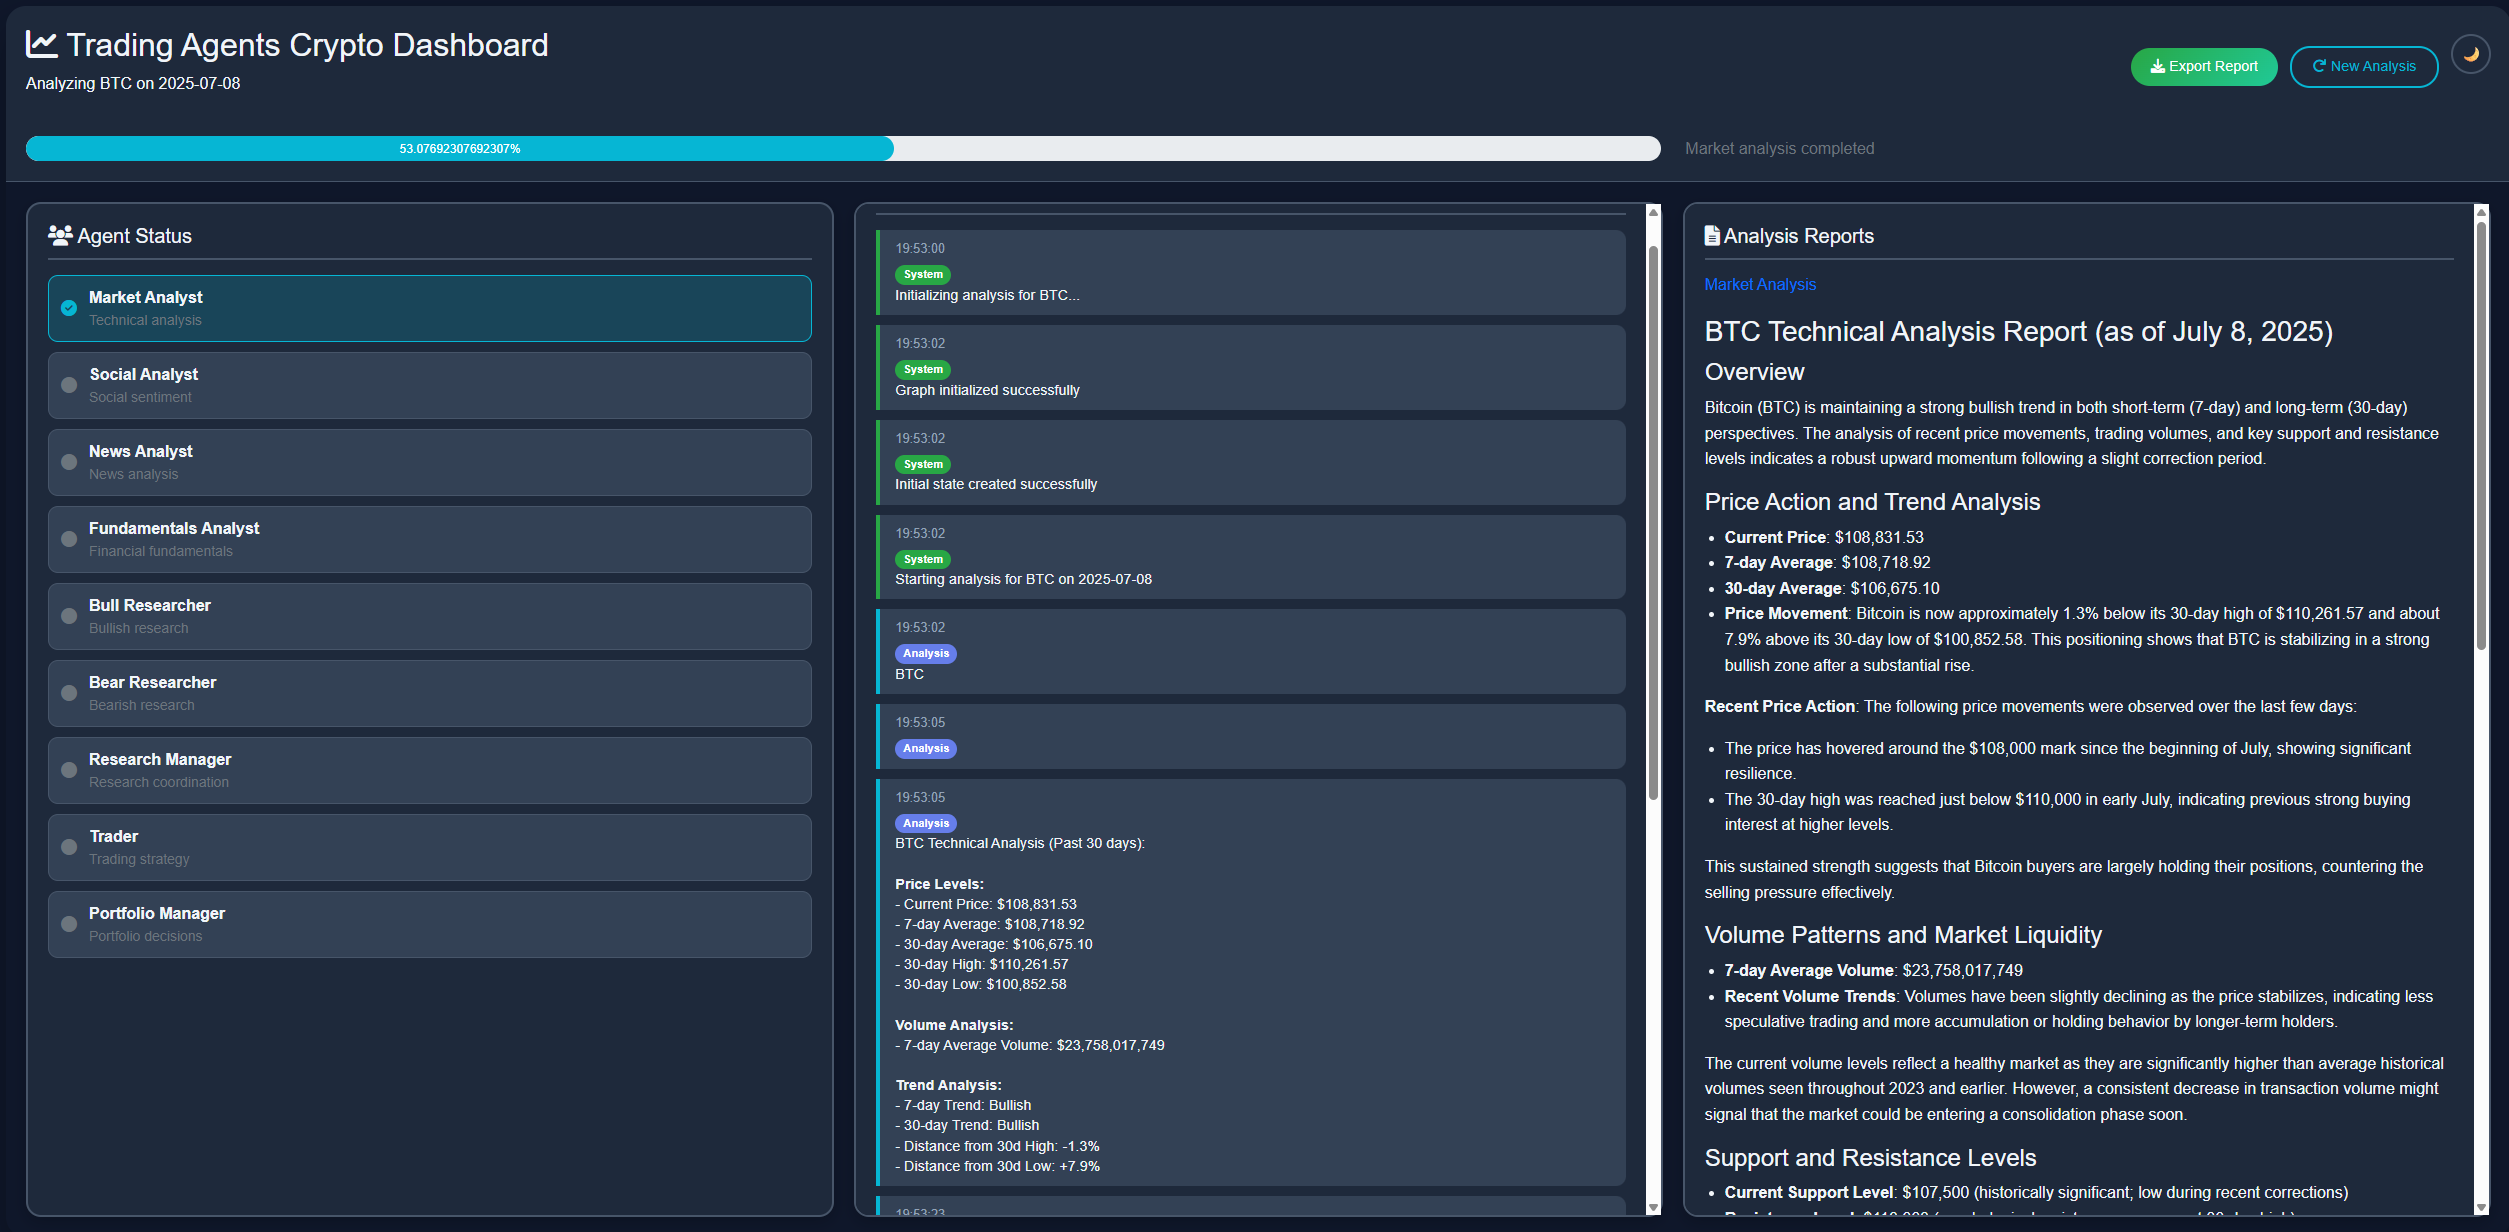Select the News Analyst agent card
Screen dimensions: 2509x1232
(430, 462)
